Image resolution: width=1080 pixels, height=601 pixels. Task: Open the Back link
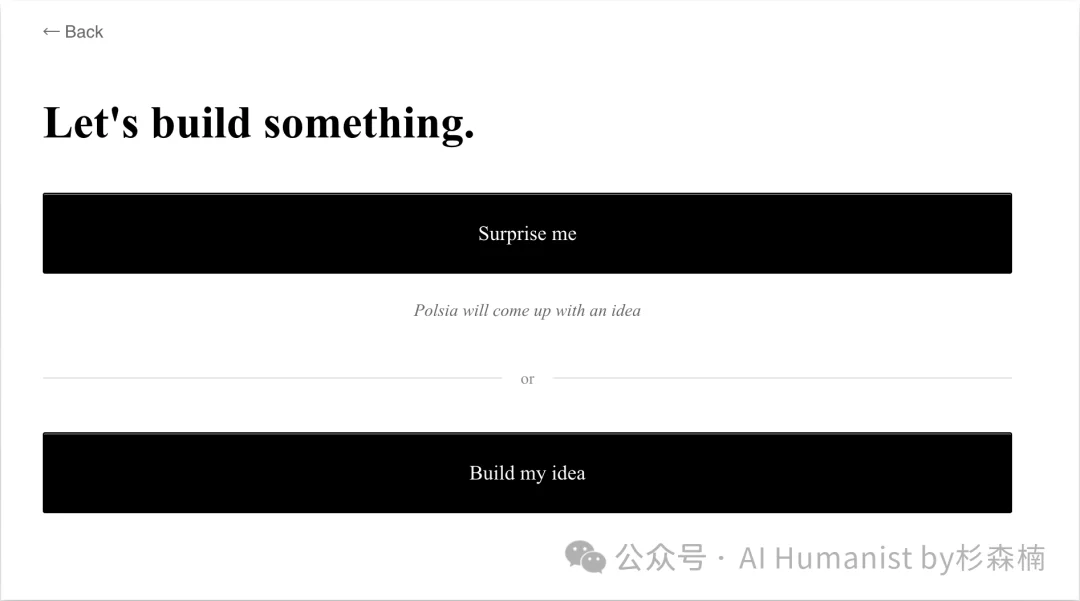click(72, 31)
